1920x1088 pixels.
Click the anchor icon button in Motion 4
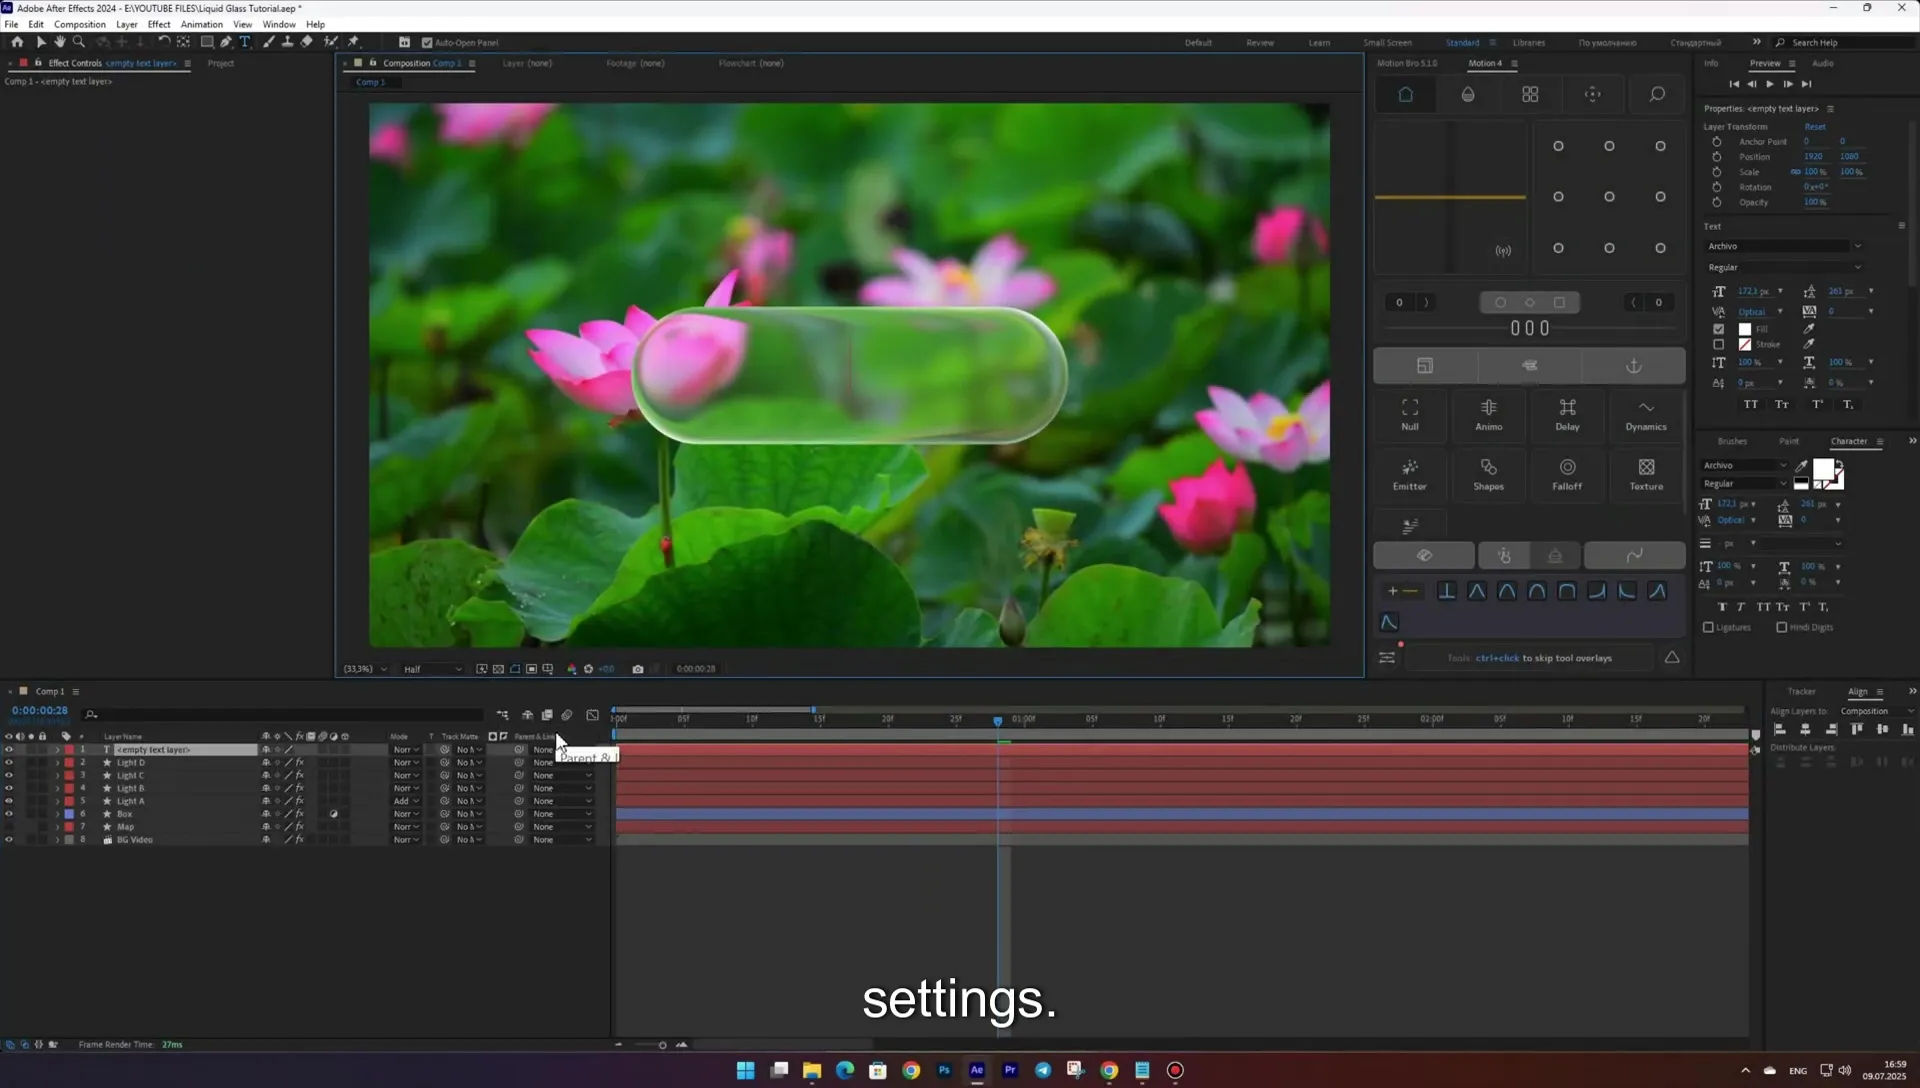(1634, 366)
